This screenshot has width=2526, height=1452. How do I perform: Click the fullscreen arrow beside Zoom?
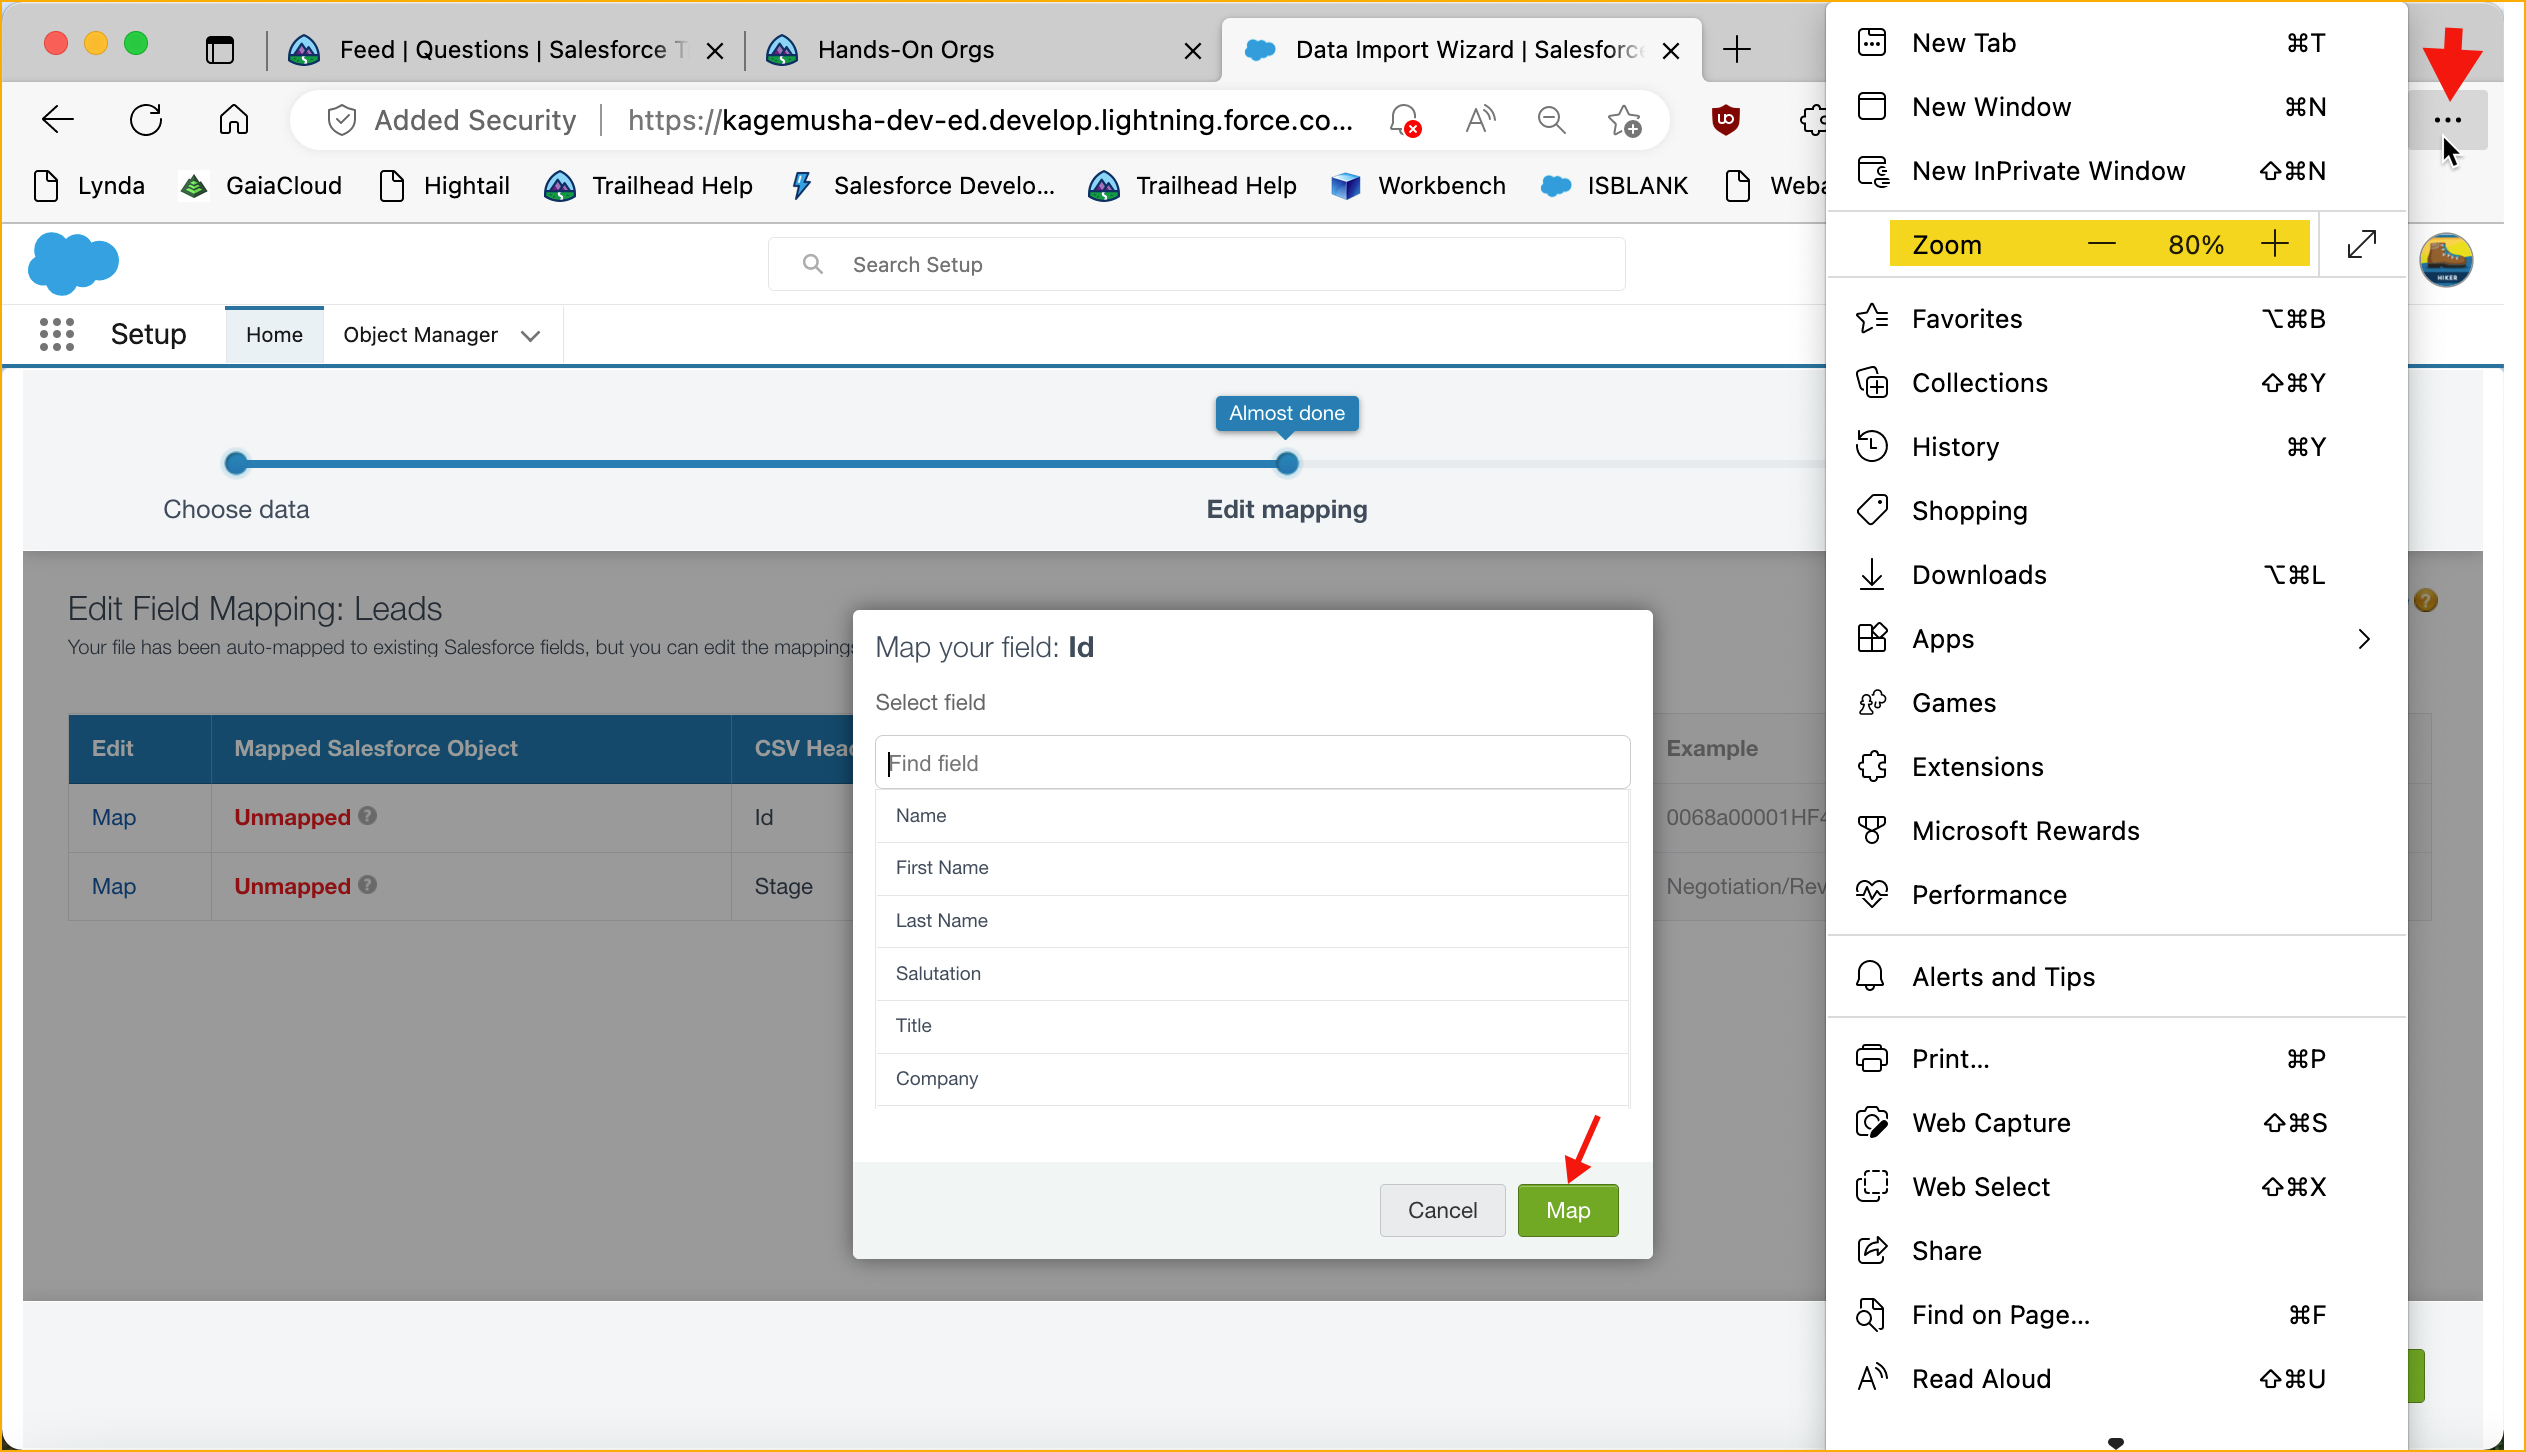click(2361, 244)
